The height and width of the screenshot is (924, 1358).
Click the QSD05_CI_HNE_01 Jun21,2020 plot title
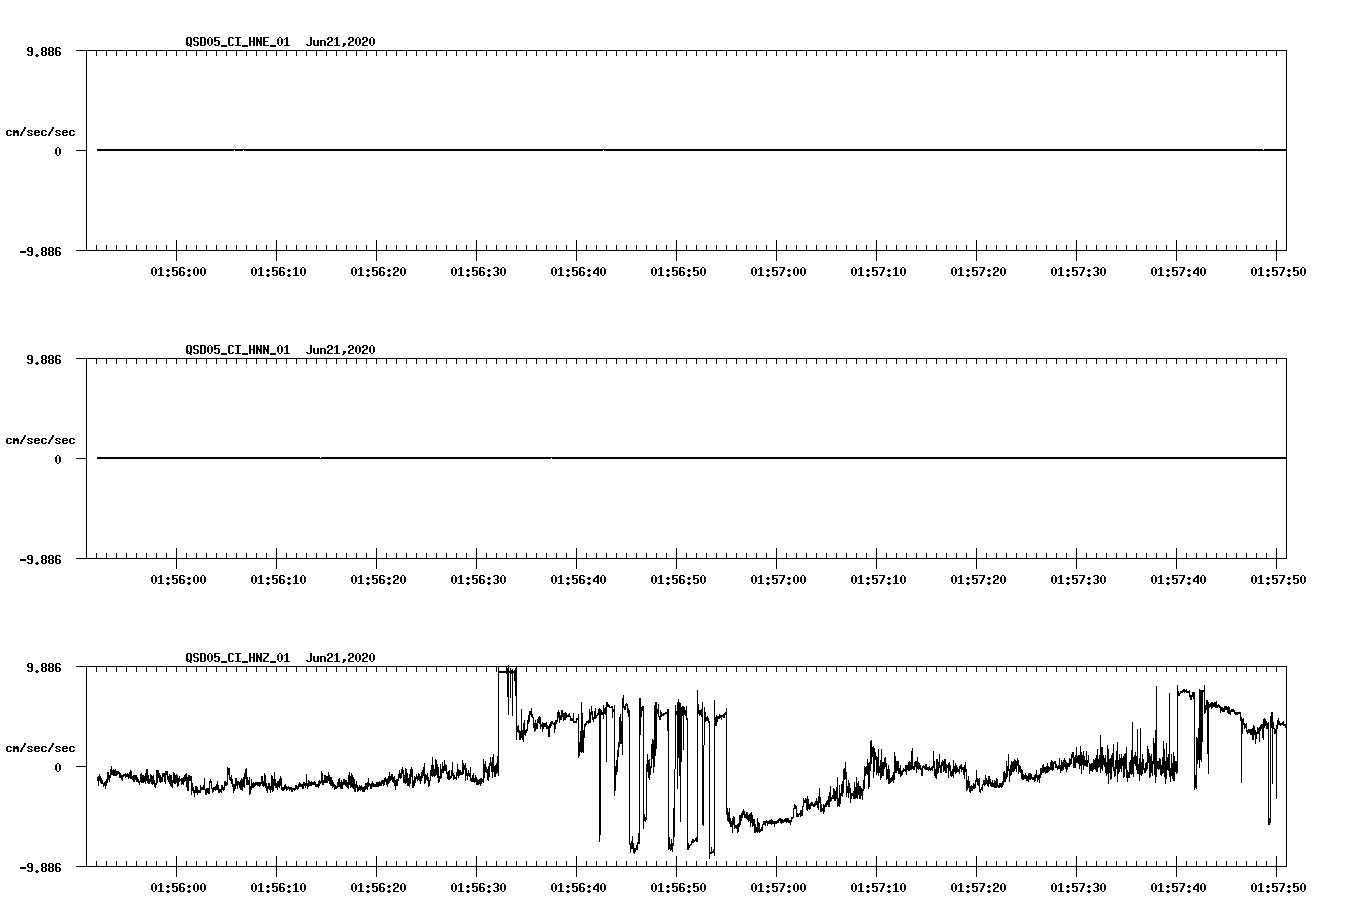tap(280, 42)
